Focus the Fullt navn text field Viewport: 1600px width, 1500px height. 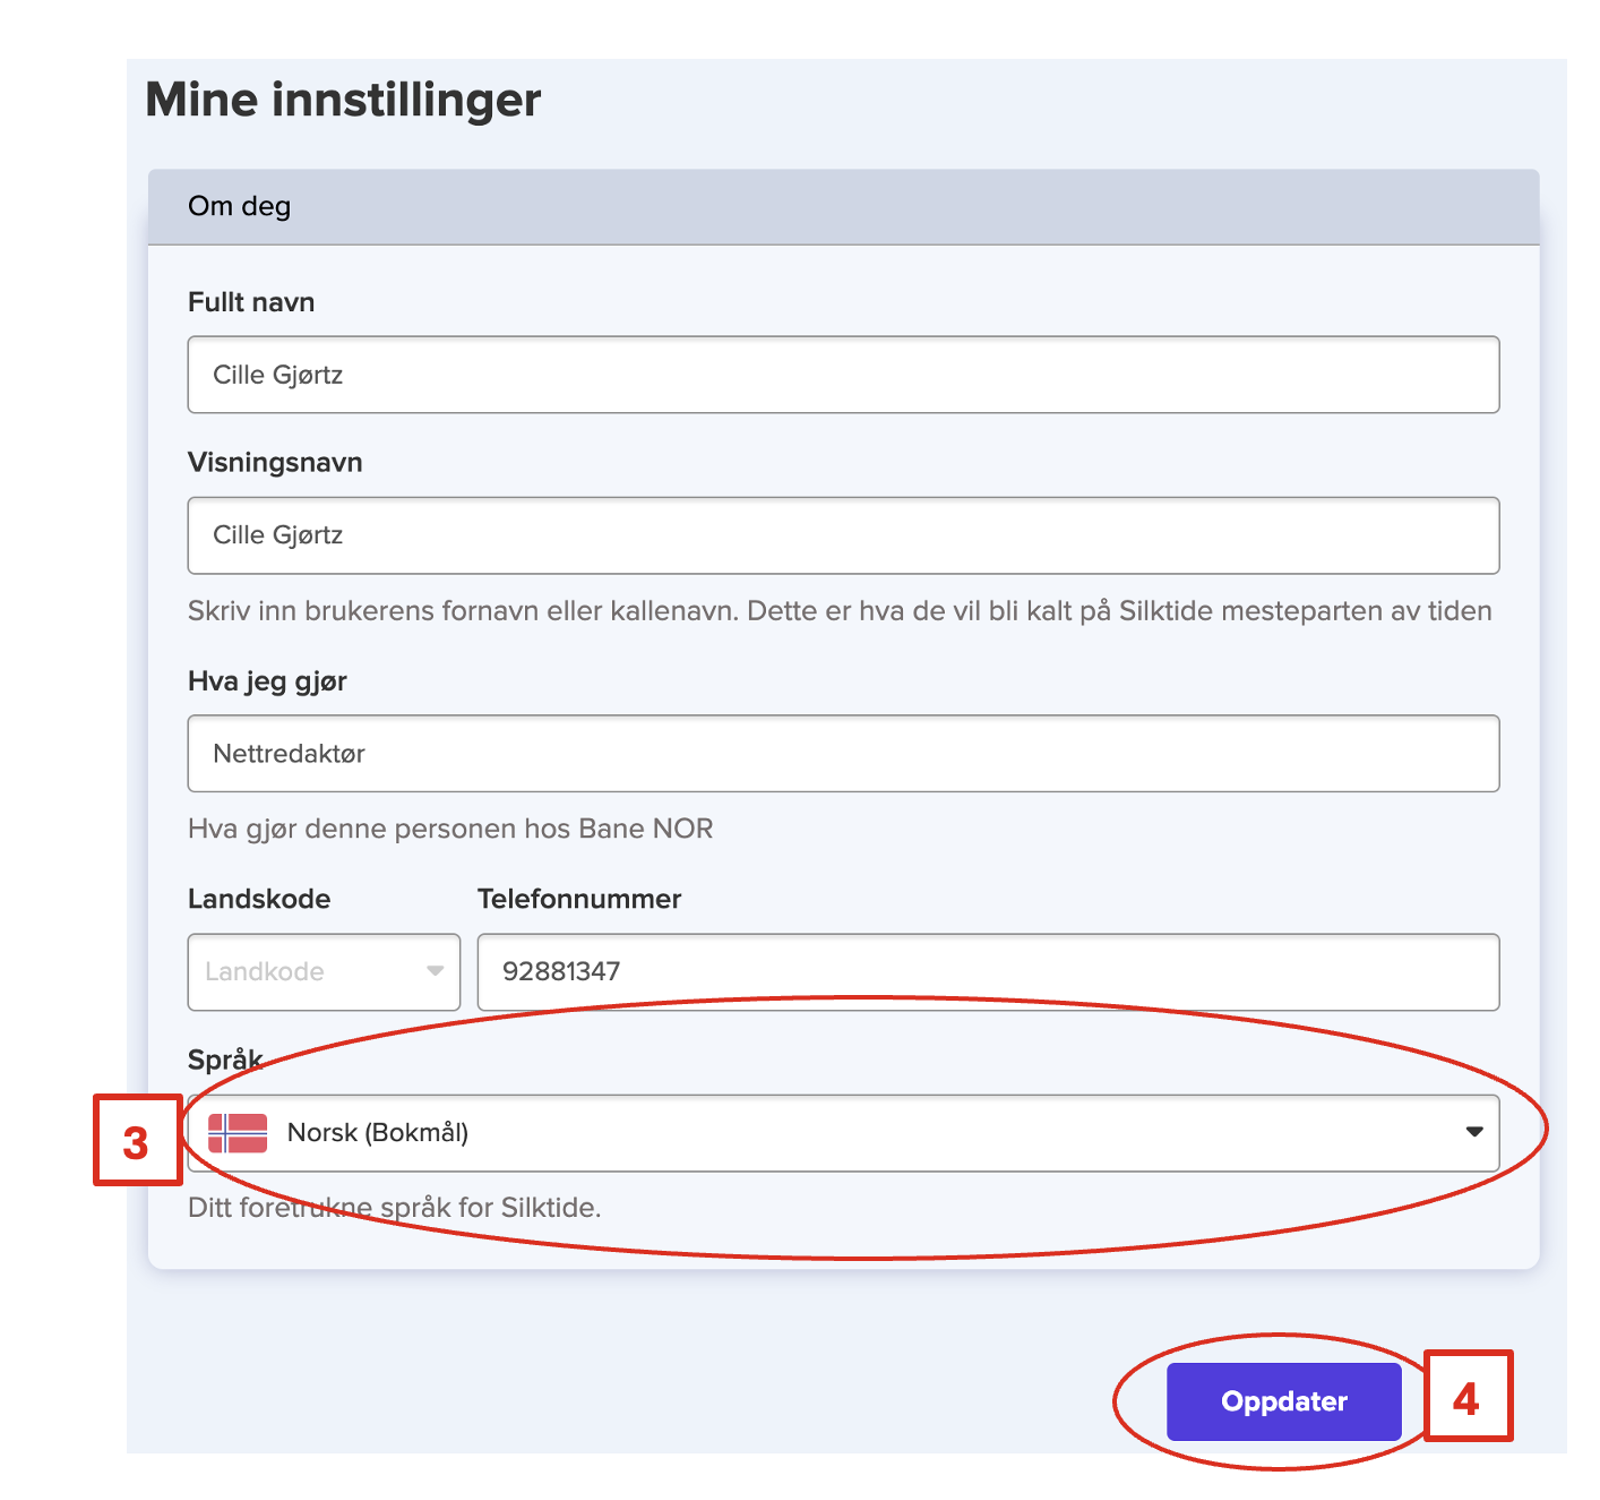click(842, 375)
